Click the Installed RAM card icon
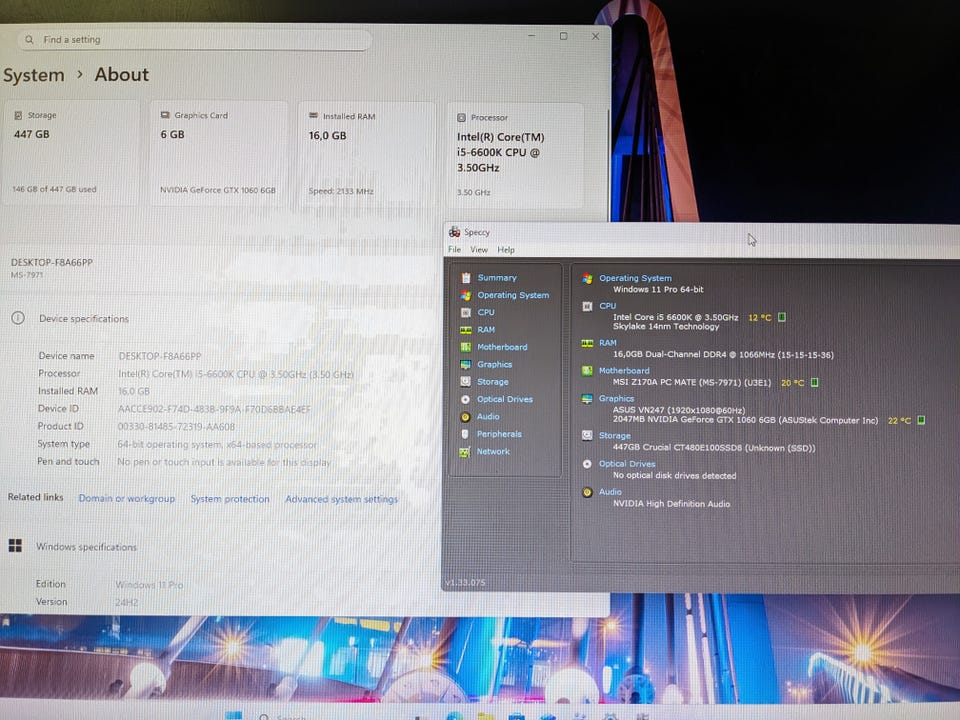Viewport: 960px width, 720px height. [x=313, y=115]
